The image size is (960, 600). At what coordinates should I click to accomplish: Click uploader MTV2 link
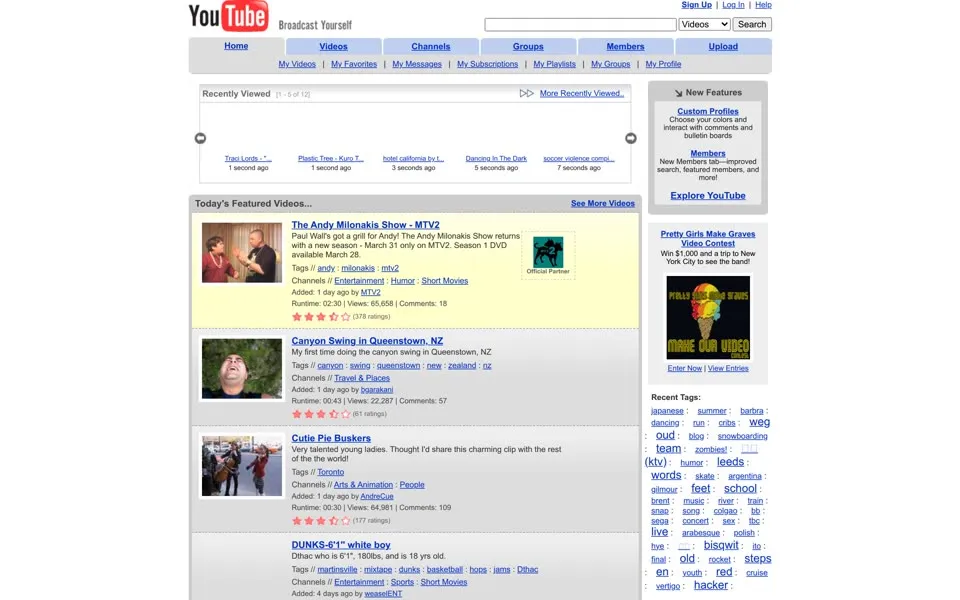(370, 293)
